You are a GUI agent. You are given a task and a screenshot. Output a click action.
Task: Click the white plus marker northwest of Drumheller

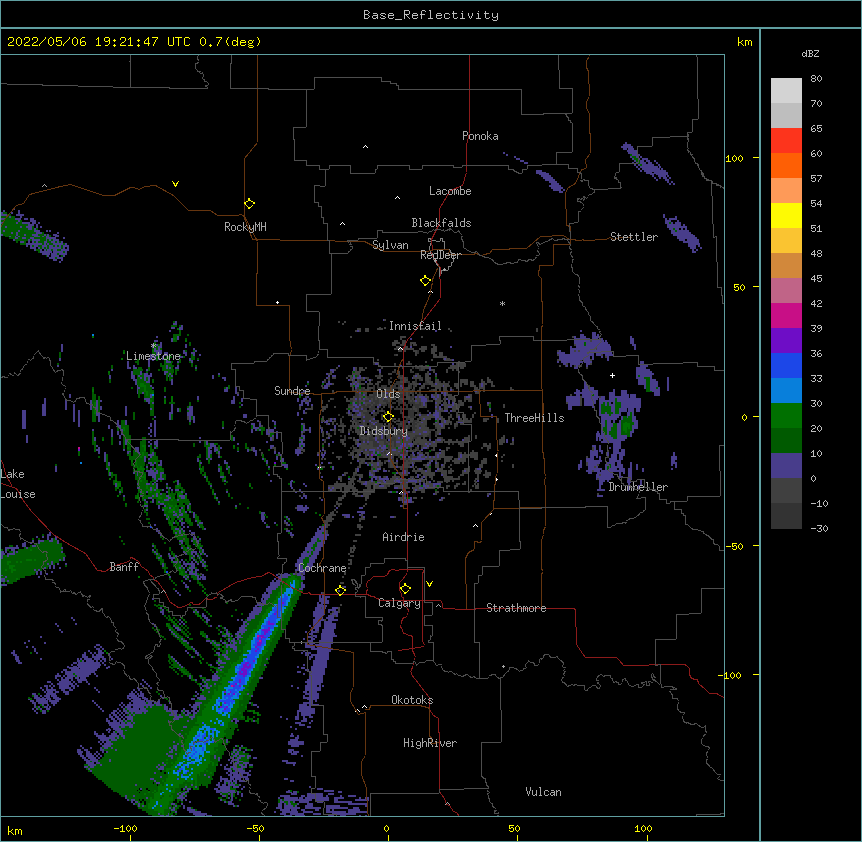point(612,375)
